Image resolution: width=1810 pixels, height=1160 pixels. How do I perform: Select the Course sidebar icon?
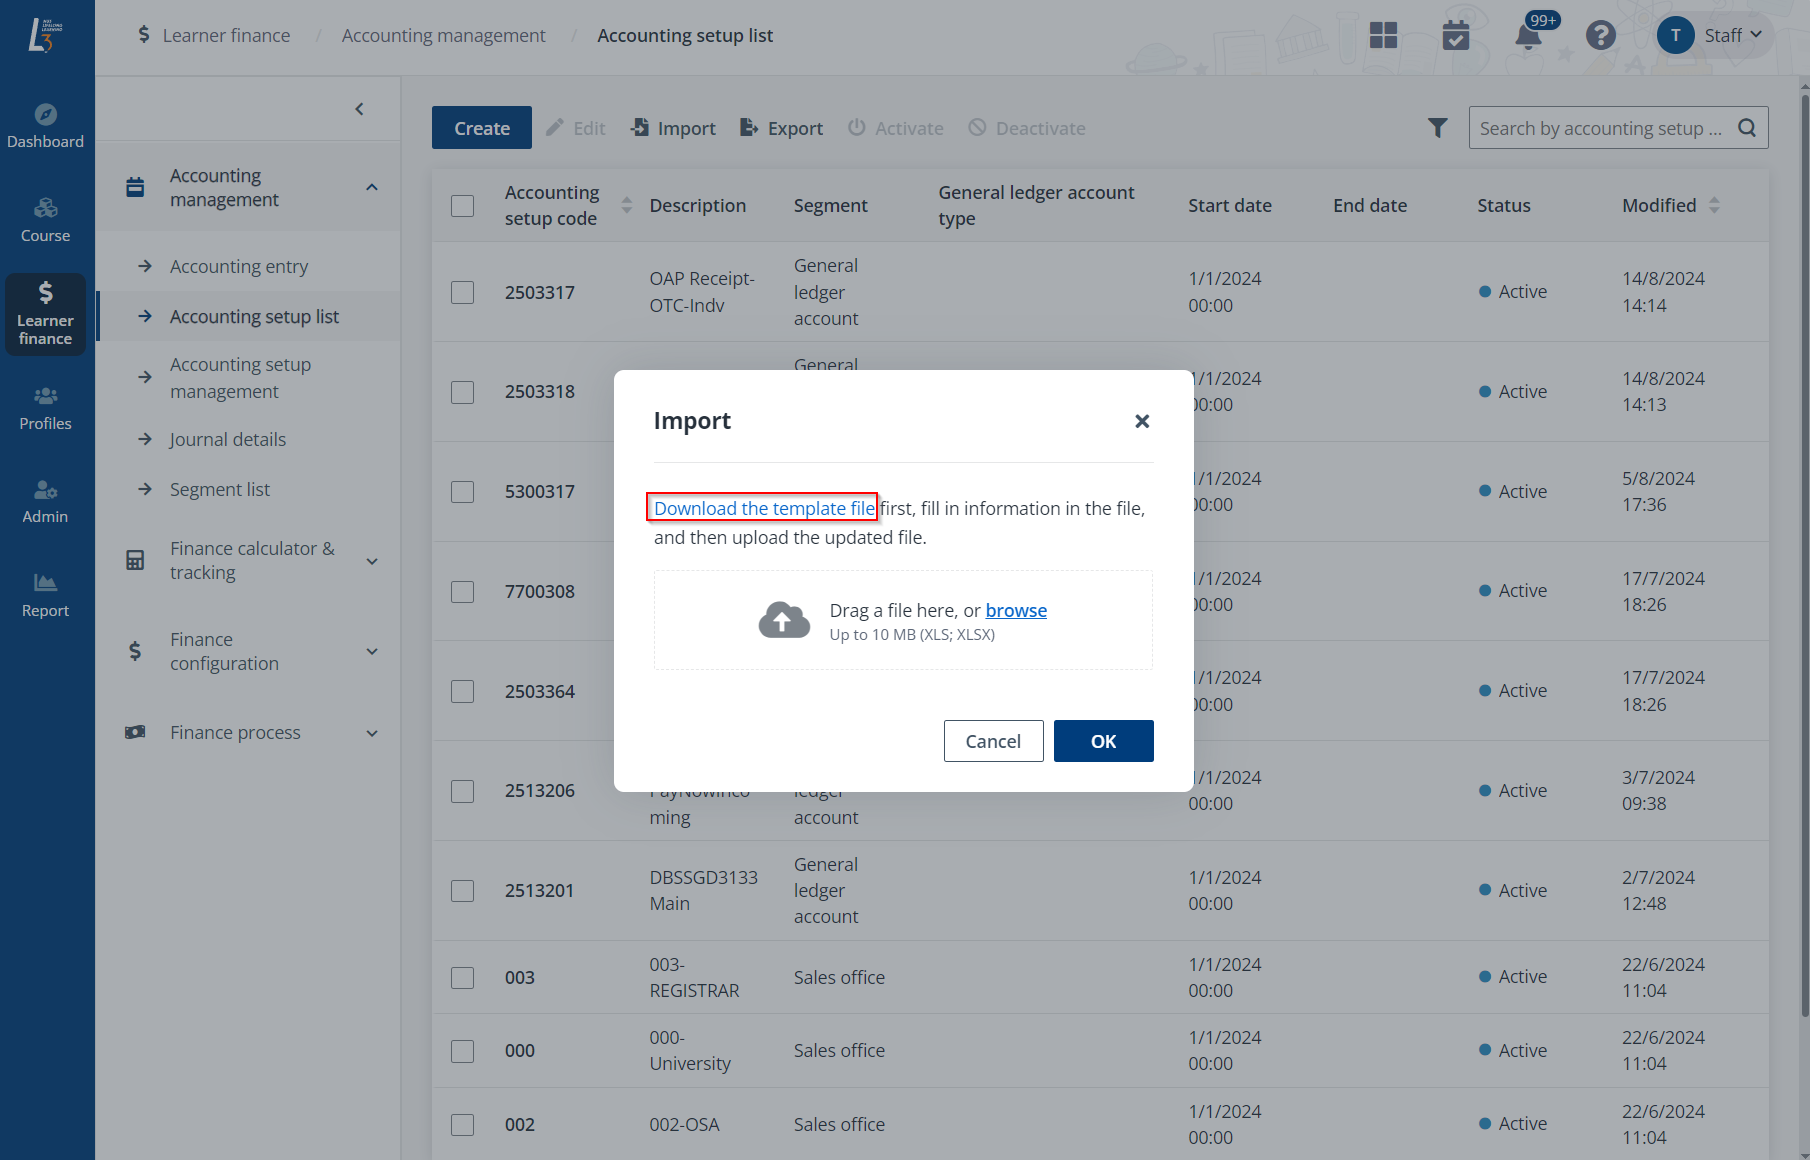click(46, 219)
